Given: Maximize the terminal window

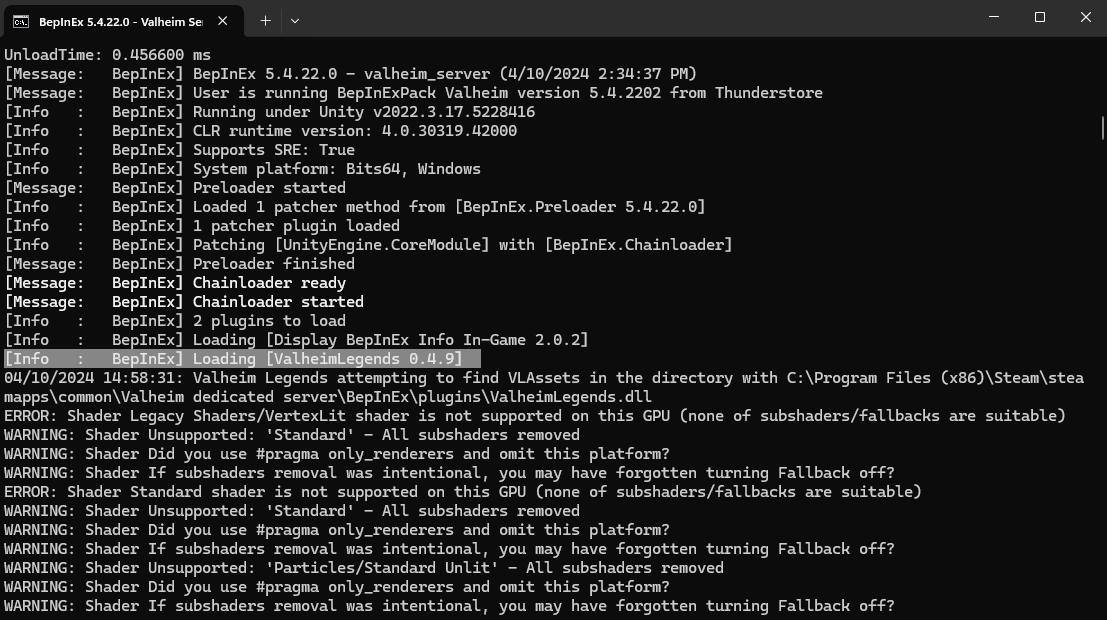Looking at the screenshot, I should pos(1040,18).
